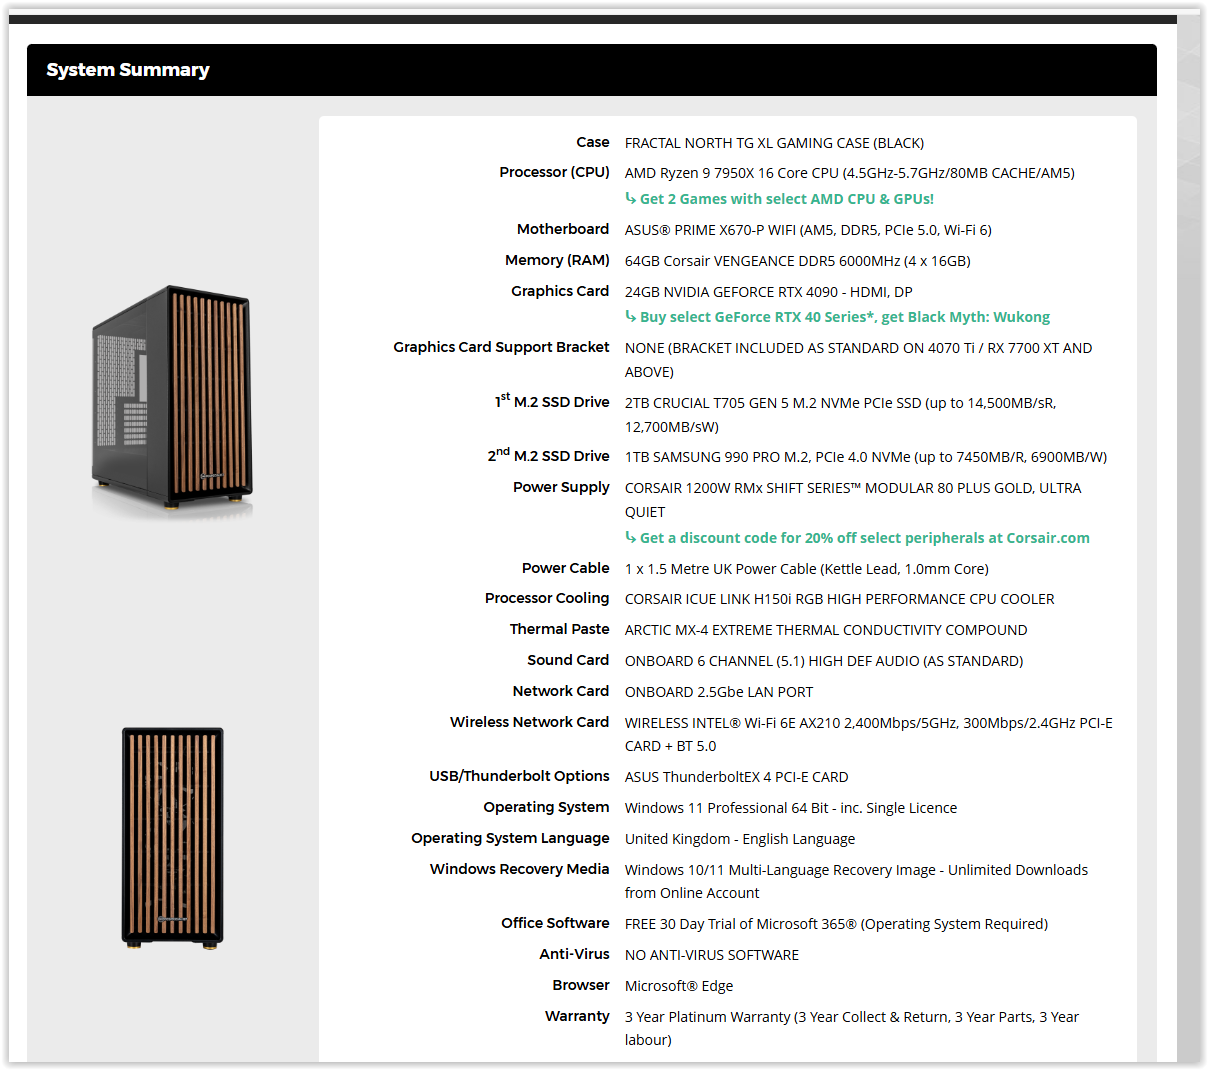Image resolution: width=1208 pixels, height=1070 pixels.
Task: Select the Graphics Card label
Action: 559,291
